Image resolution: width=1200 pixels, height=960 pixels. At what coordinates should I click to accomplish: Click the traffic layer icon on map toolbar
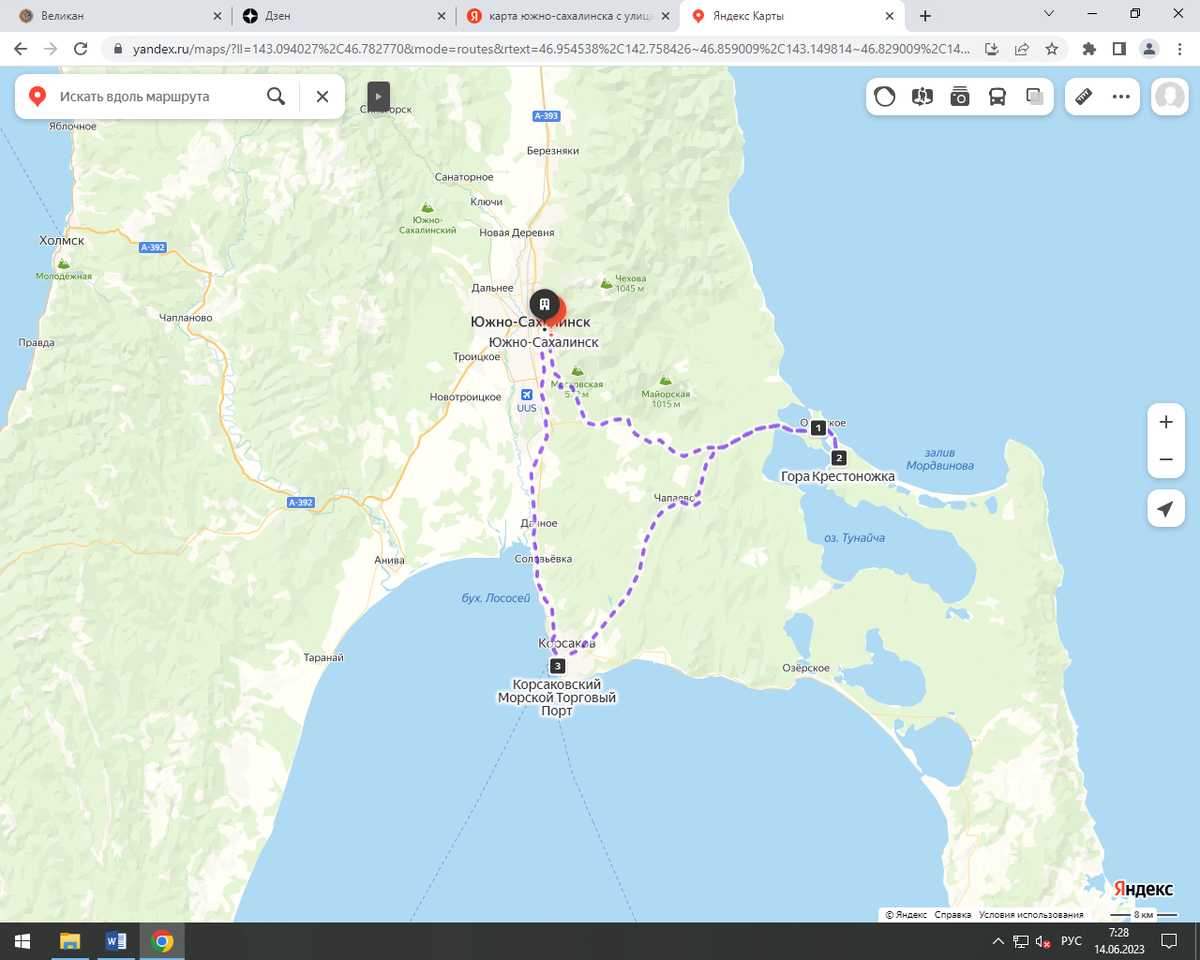tap(885, 97)
